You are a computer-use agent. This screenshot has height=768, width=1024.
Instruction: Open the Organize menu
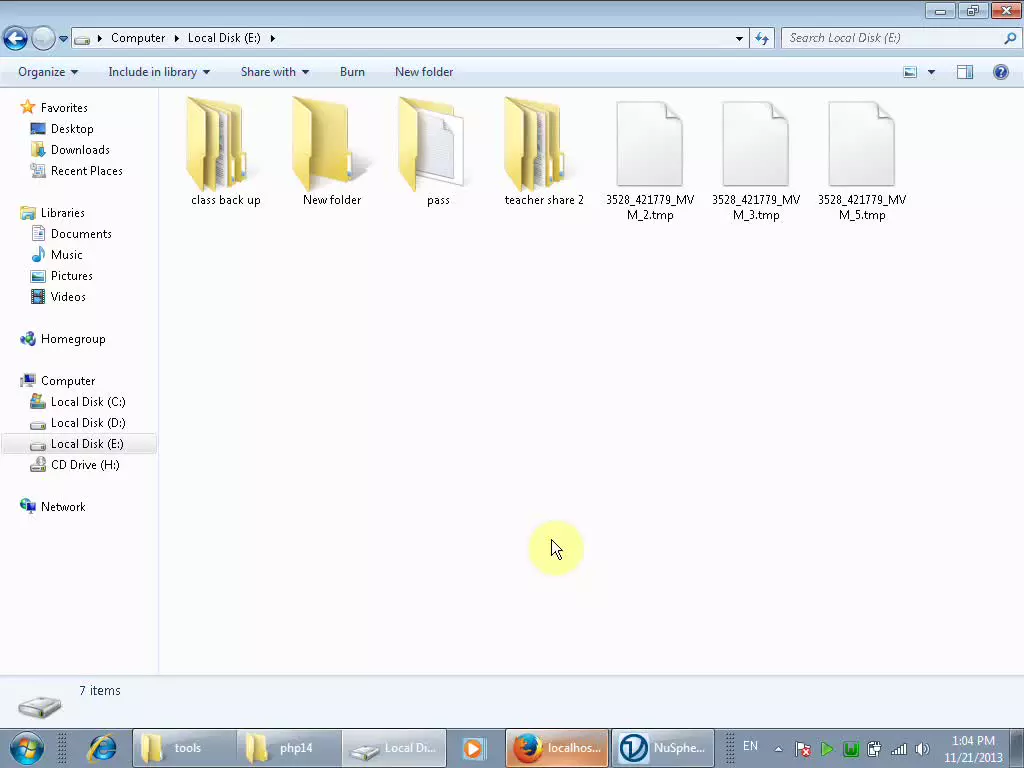[x=46, y=71]
